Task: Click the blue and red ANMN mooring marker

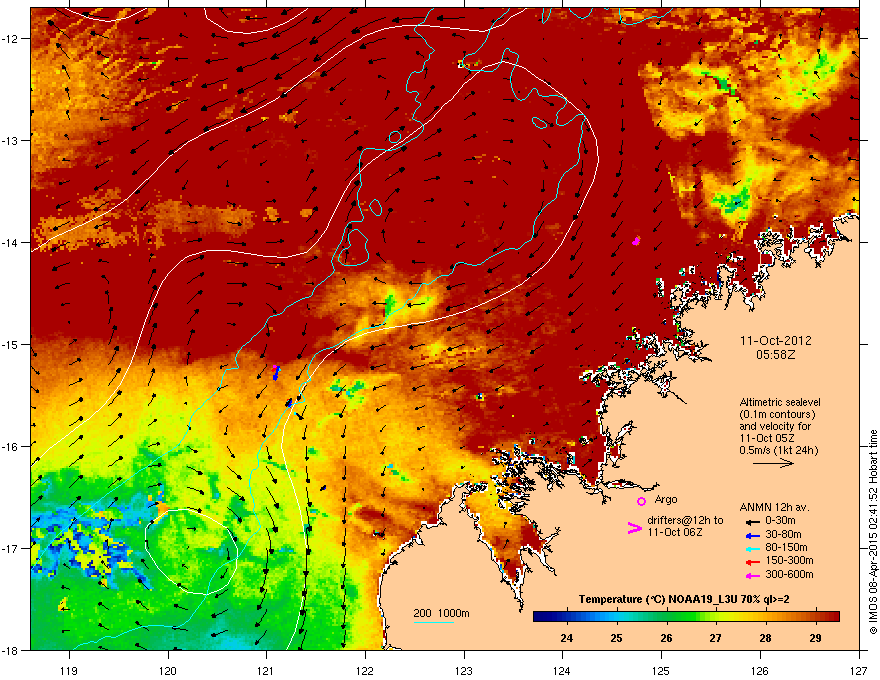Action: tap(276, 372)
